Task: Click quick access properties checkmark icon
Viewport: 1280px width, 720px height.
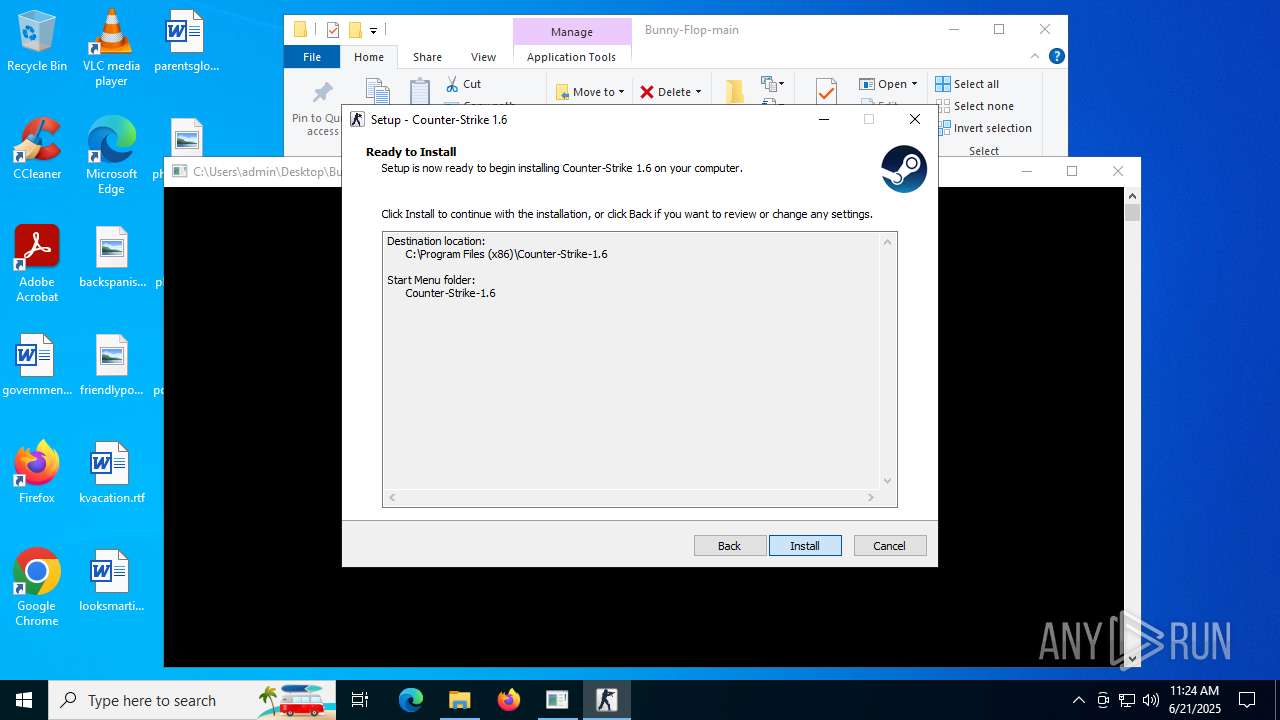Action: click(x=333, y=30)
